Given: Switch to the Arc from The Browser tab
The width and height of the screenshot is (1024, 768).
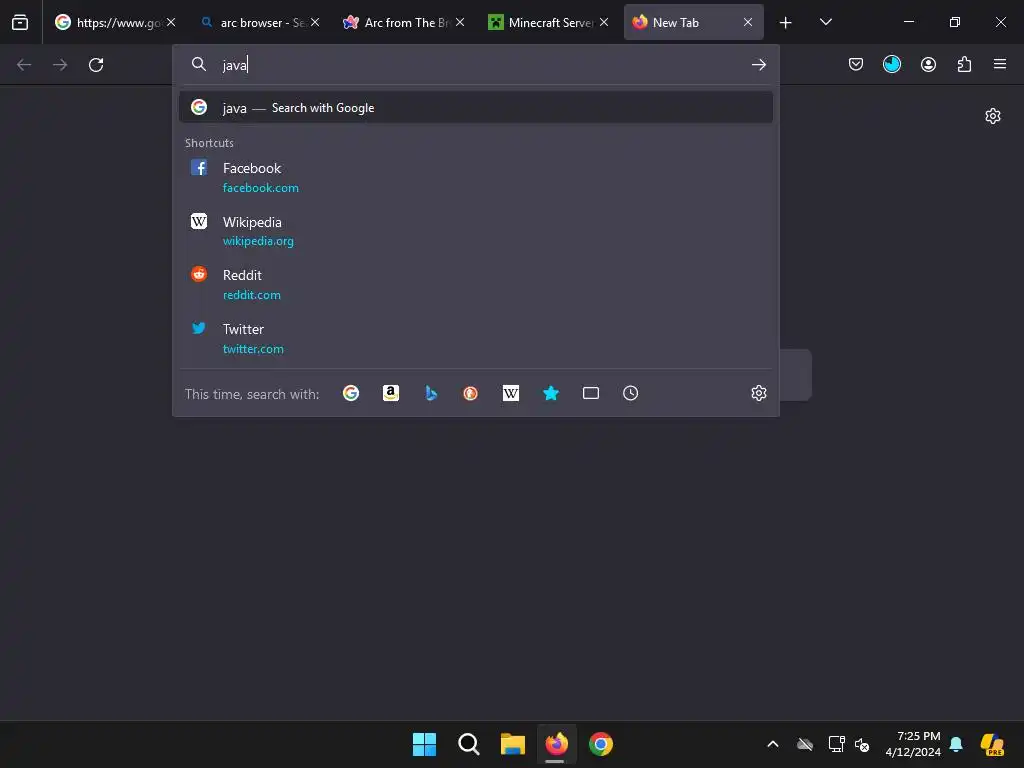Looking at the screenshot, I should tap(404, 22).
